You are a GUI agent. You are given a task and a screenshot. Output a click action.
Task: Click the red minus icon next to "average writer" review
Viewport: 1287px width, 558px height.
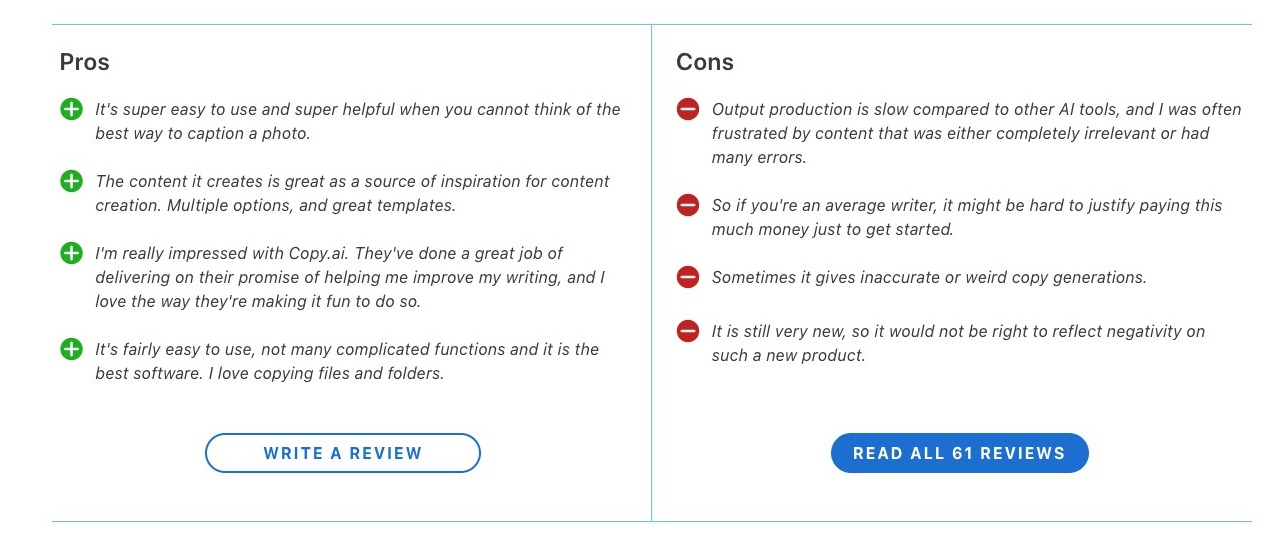tap(688, 205)
